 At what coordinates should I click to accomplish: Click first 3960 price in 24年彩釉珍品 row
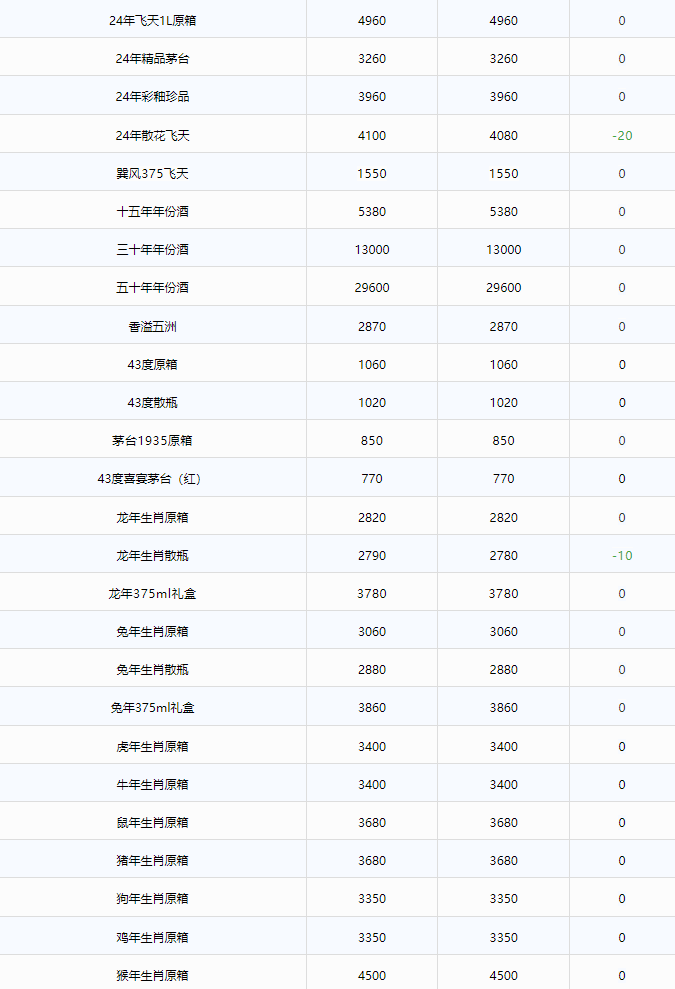click(x=372, y=97)
